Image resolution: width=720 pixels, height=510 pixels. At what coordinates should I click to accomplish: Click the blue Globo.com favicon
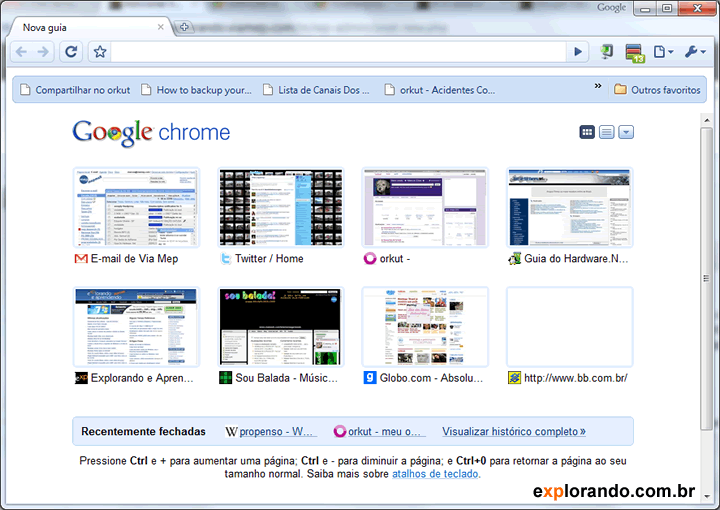(x=370, y=378)
